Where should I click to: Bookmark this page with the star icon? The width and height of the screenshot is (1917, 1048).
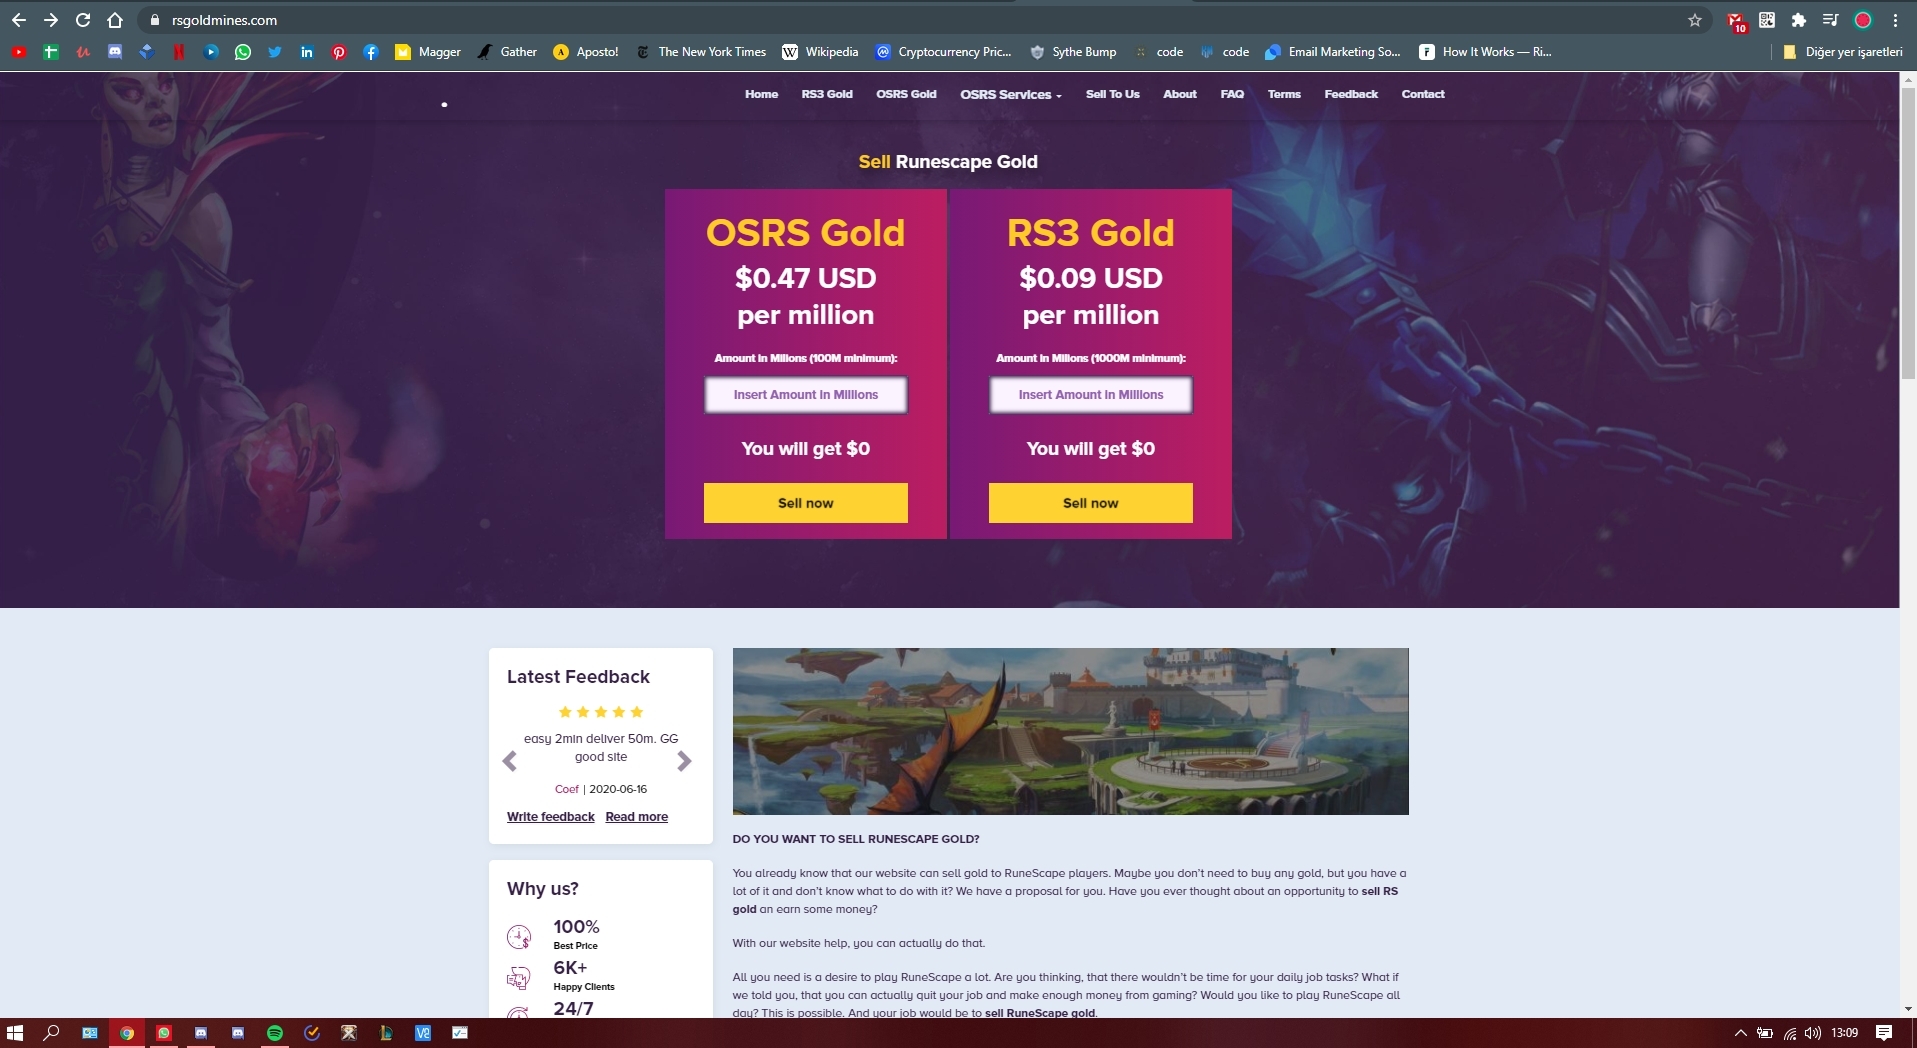pos(1695,20)
